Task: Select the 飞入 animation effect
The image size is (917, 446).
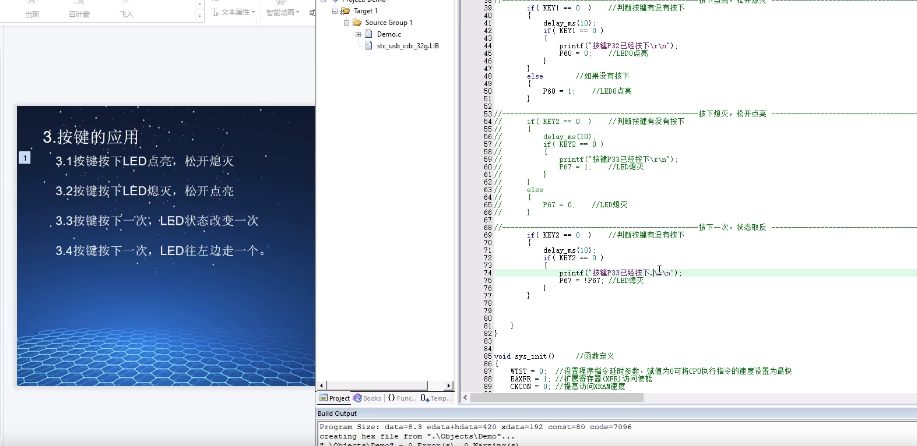Action: [126, 10]
